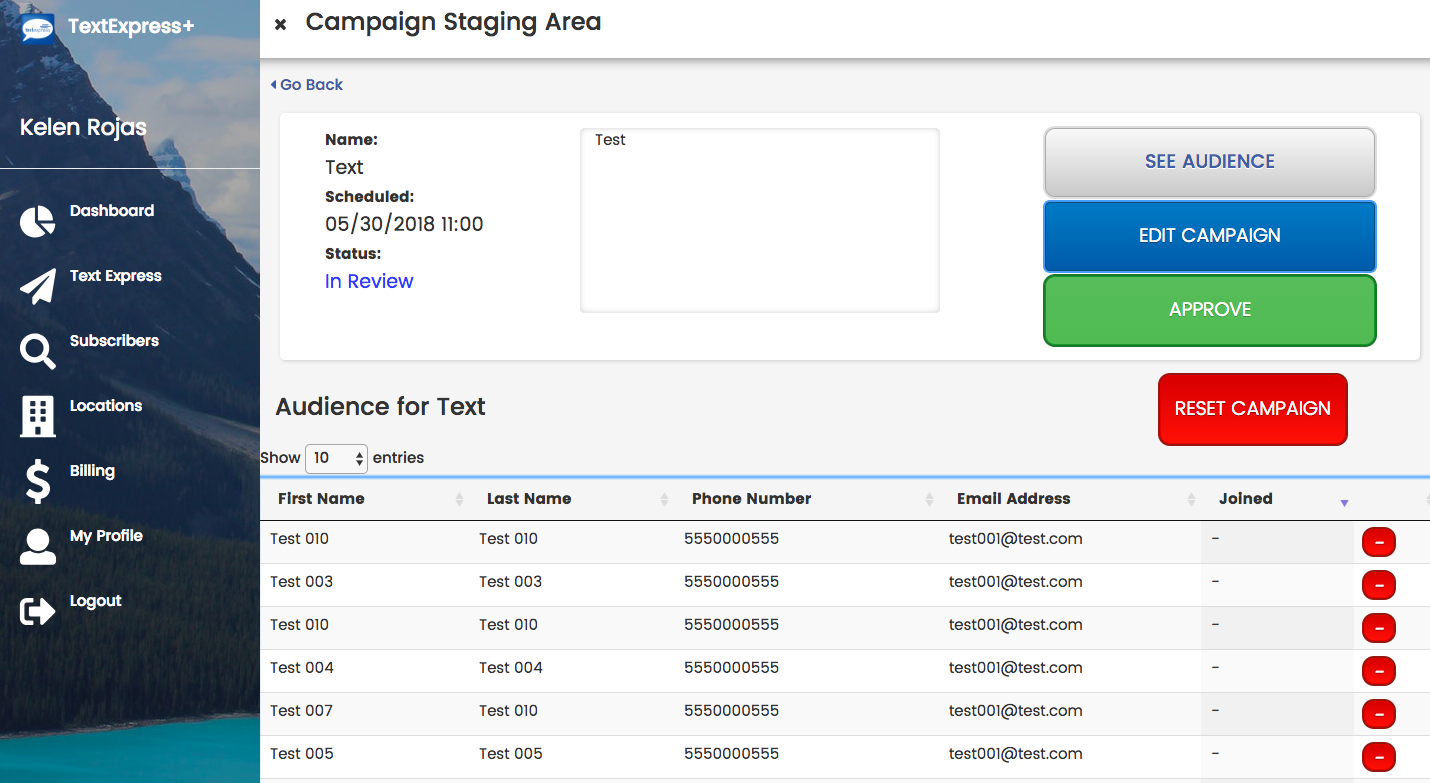Viewport: 1430px width, 783px height.
Task: Click the RESET CAMPAIGN button
Action: [1253, 409]
